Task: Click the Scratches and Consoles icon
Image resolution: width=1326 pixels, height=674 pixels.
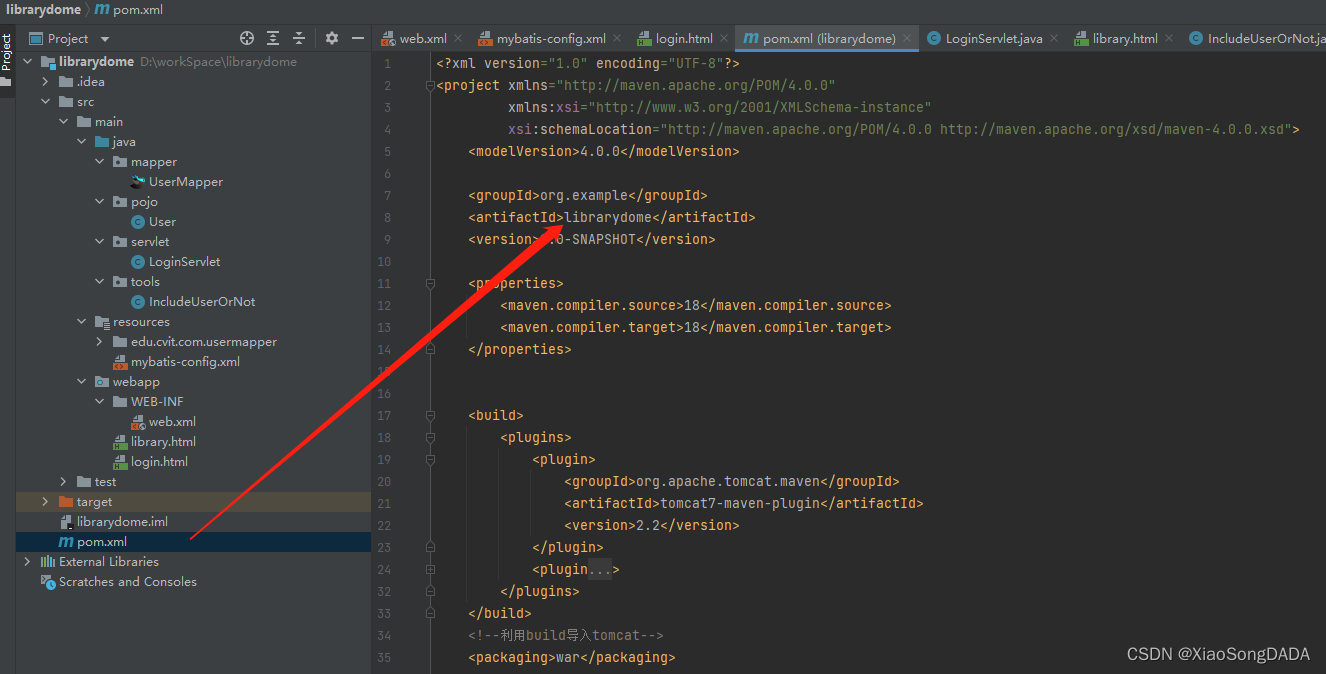Action: pos(47,582)
